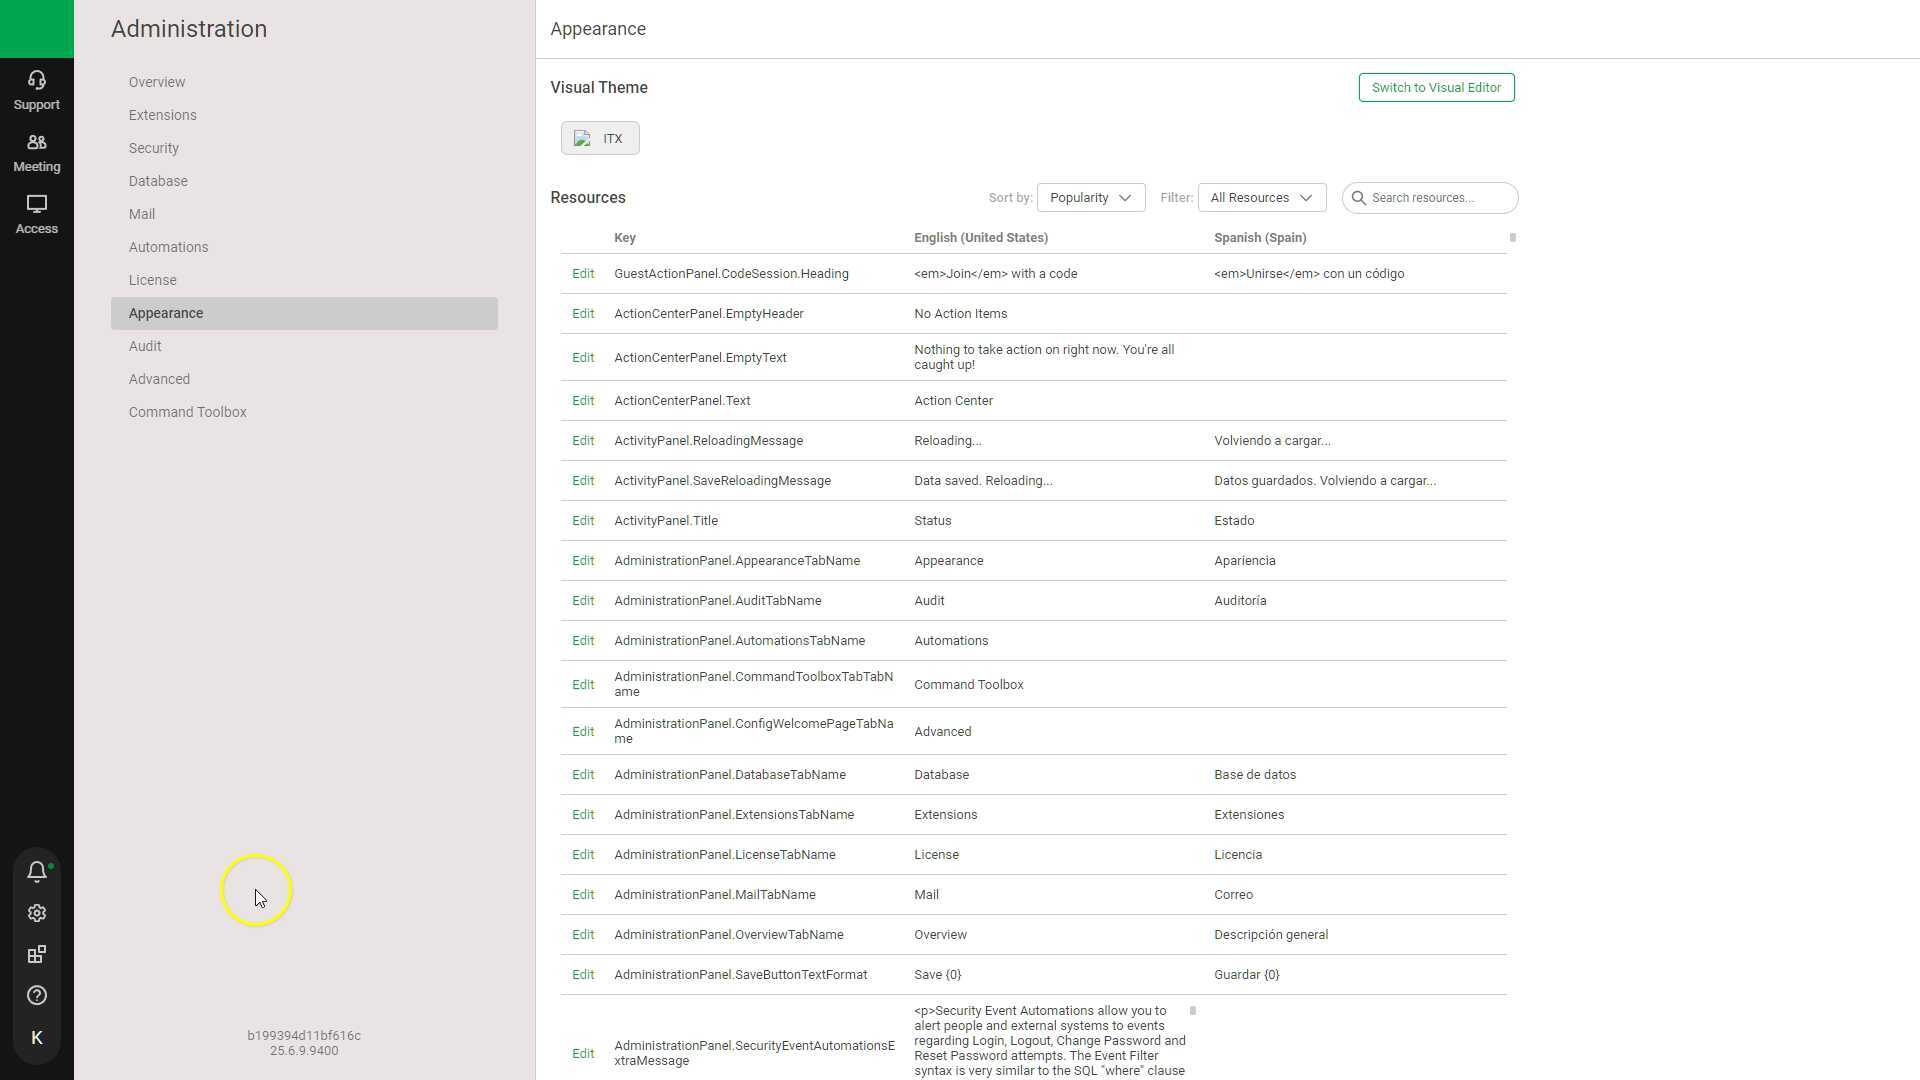Viewport: 1920px width, 1080px height.
Task: Open the Command Toolbox tab
Action: 187,412
